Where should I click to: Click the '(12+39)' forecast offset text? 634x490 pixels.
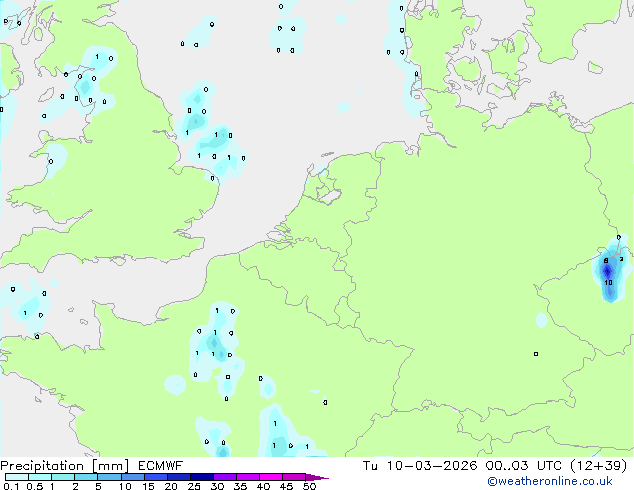pyautogui.click(x=599, y=466)
